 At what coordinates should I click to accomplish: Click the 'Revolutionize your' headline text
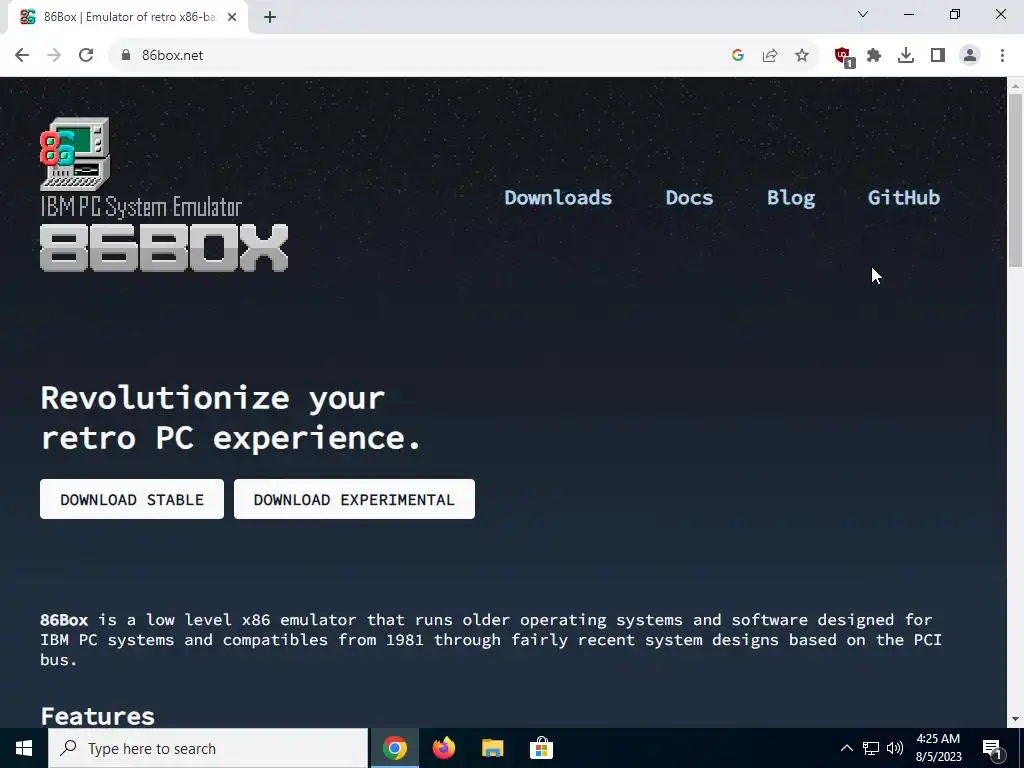[213, 398]
